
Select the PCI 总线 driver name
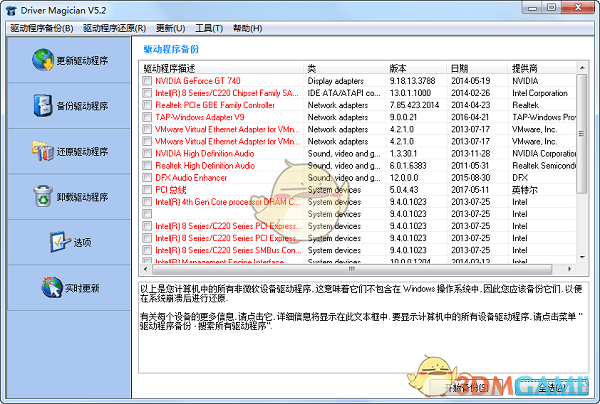click(x=171, y=189)
